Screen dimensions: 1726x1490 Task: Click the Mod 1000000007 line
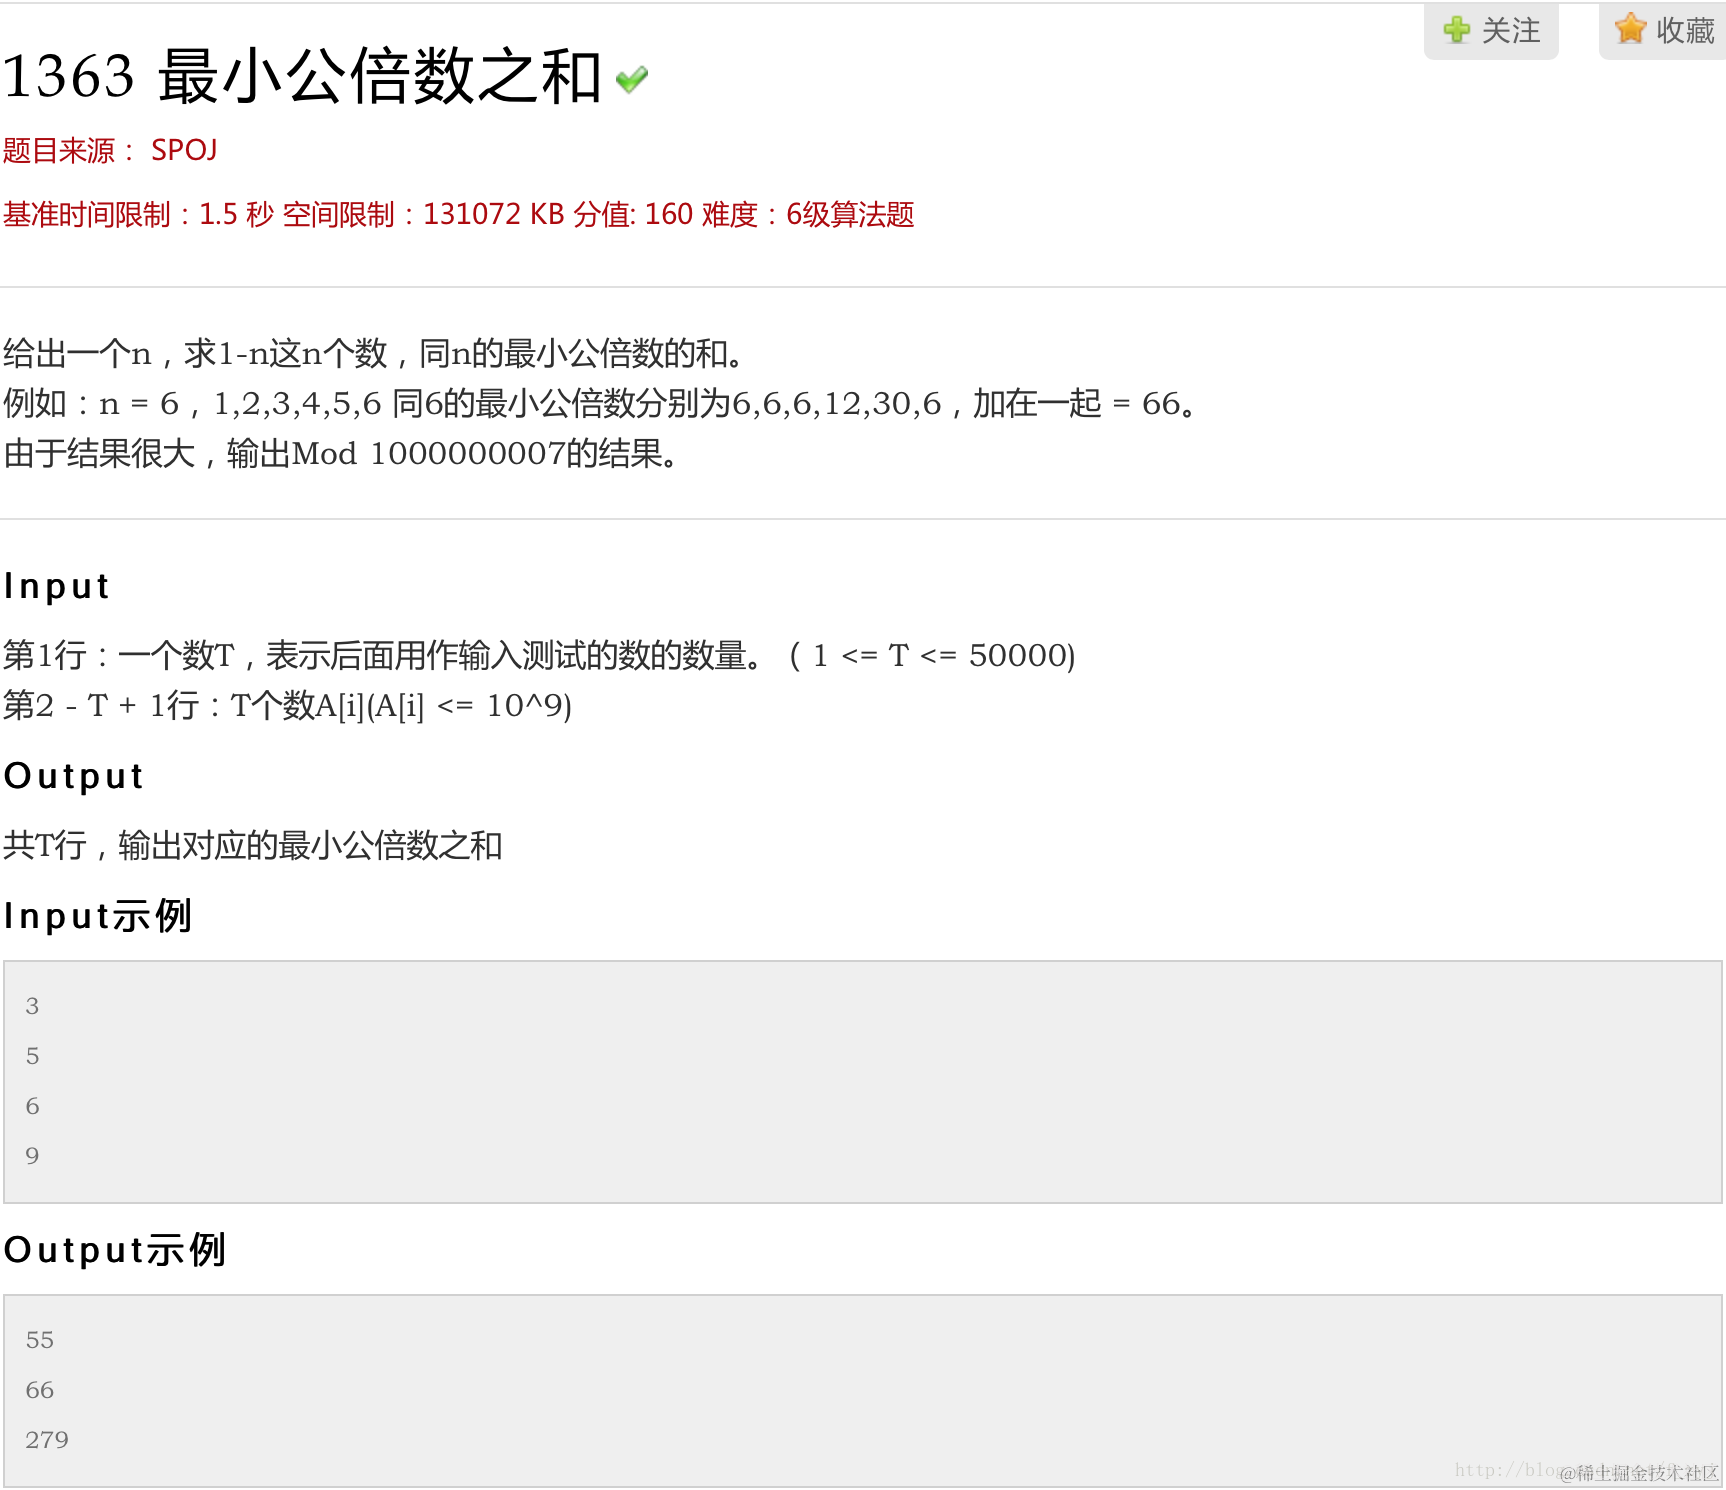click(x=341, y=454)
